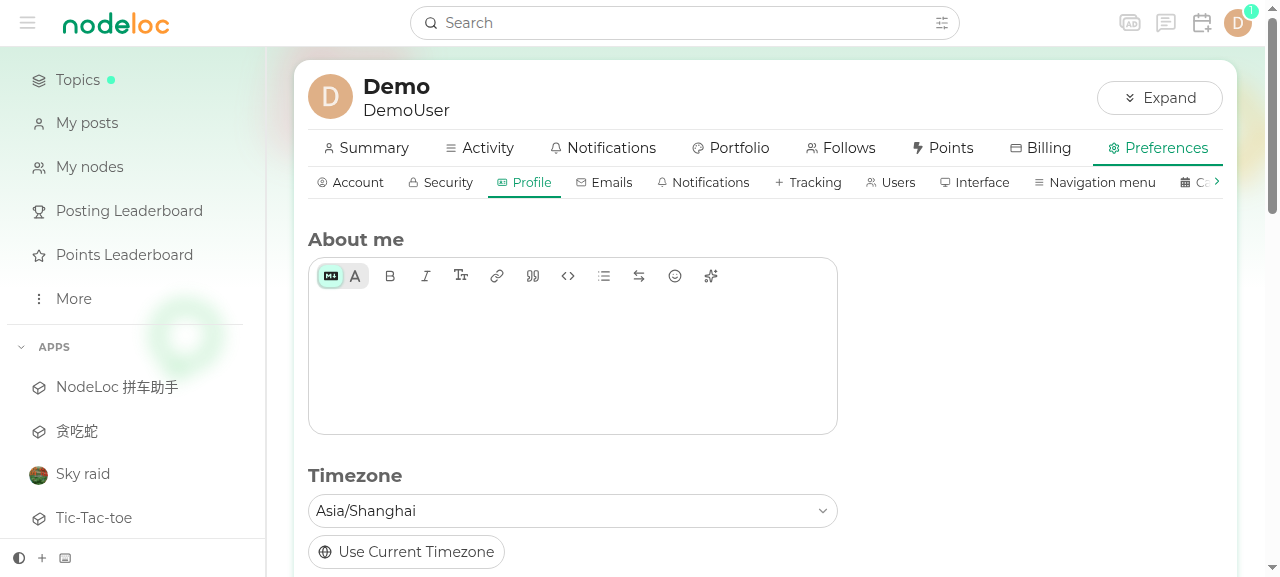Click the add plus icon in sidebar footer

[x=42, y=558]
